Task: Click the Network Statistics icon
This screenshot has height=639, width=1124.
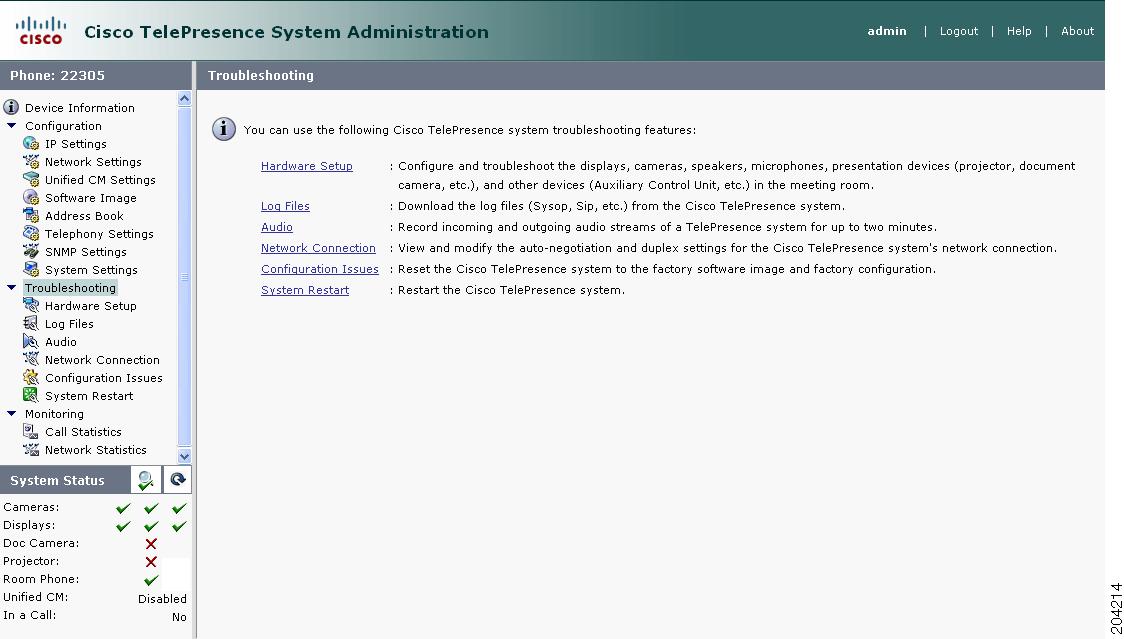Action: 31,450
